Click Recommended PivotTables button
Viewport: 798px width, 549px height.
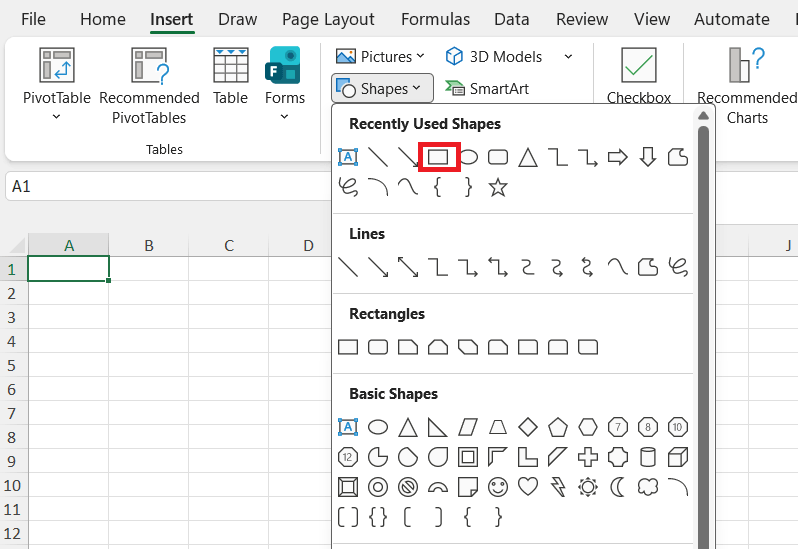click(x=149, y=85)
